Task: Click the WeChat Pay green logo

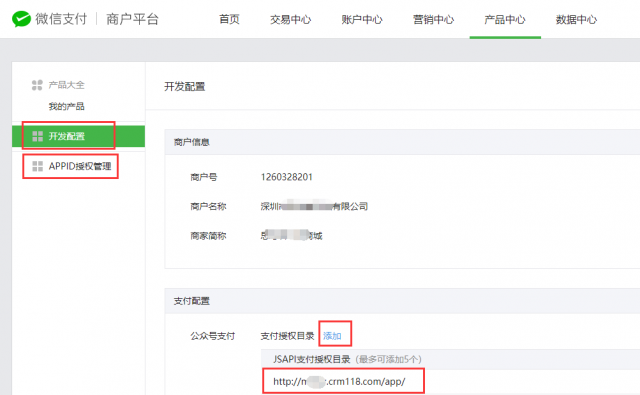Action: pos(21,19)
